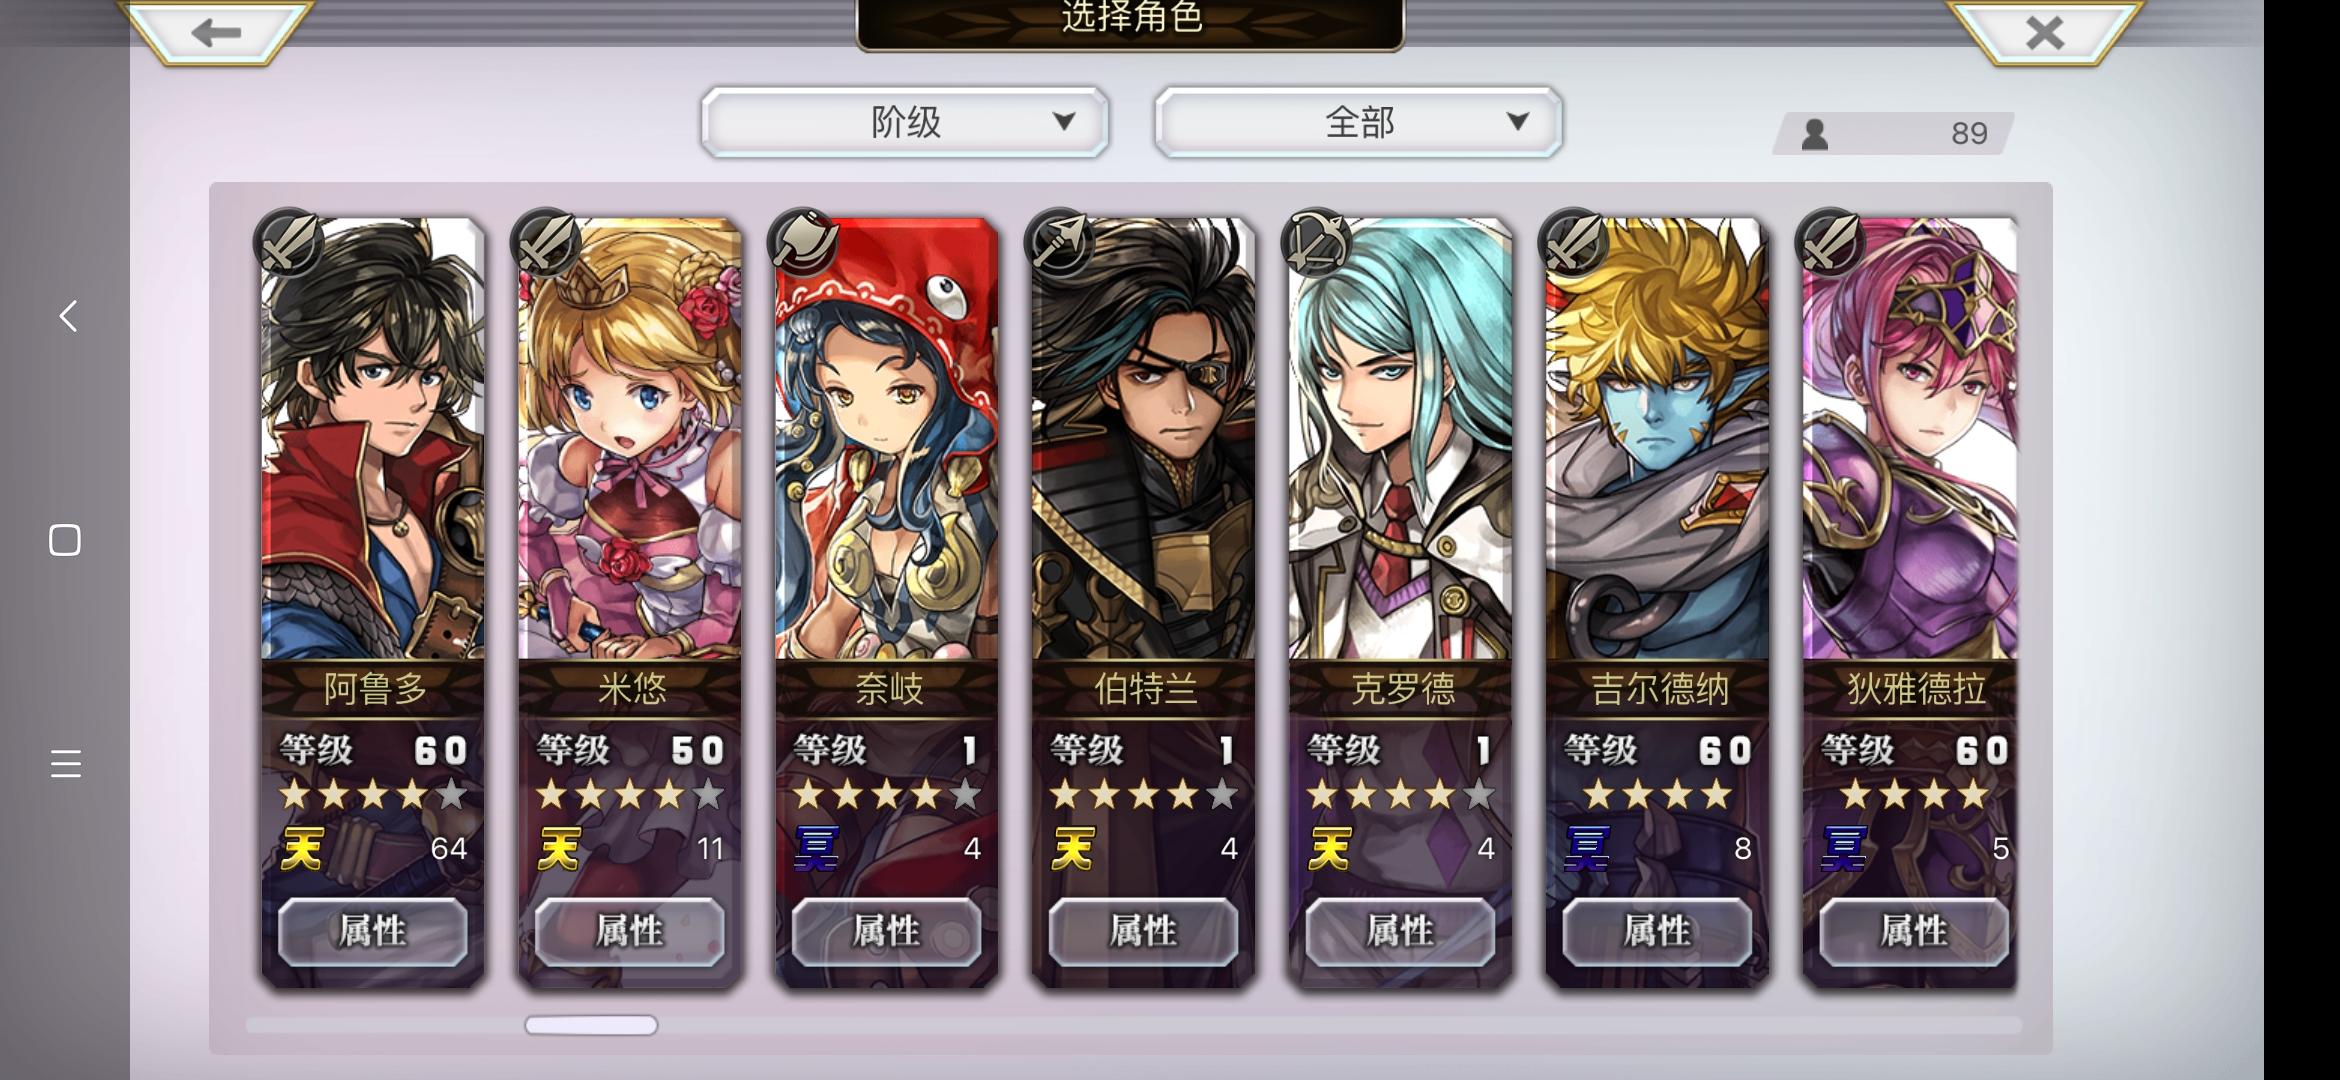This screenshot has width=2340, height=1080.
Task: Tap the sword class icon on 狄雅德拉's card
Action: tap(1831, 243)
